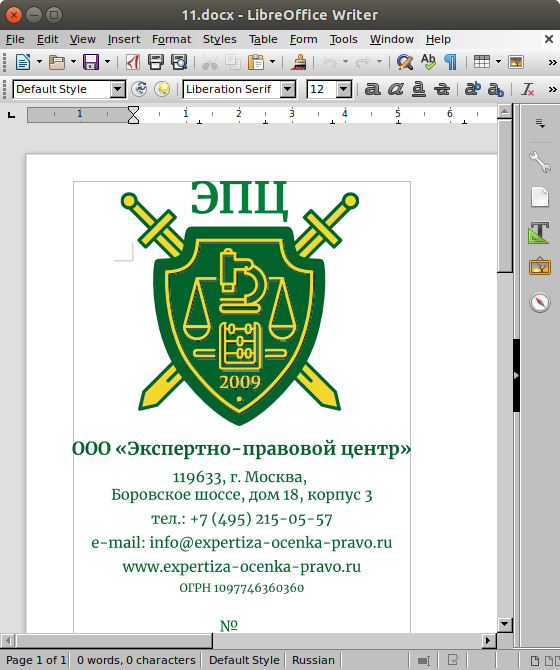This screenshot has width=560, height=670.
Task: Click Default Style in status bar
Action: [x=244, y=660]
